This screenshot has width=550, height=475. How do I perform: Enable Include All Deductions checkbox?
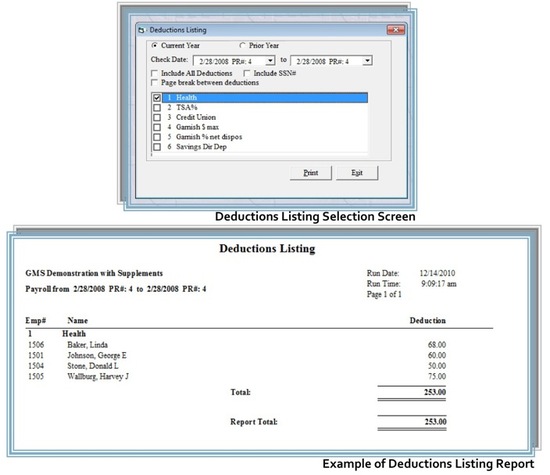[x=154, y=73]
